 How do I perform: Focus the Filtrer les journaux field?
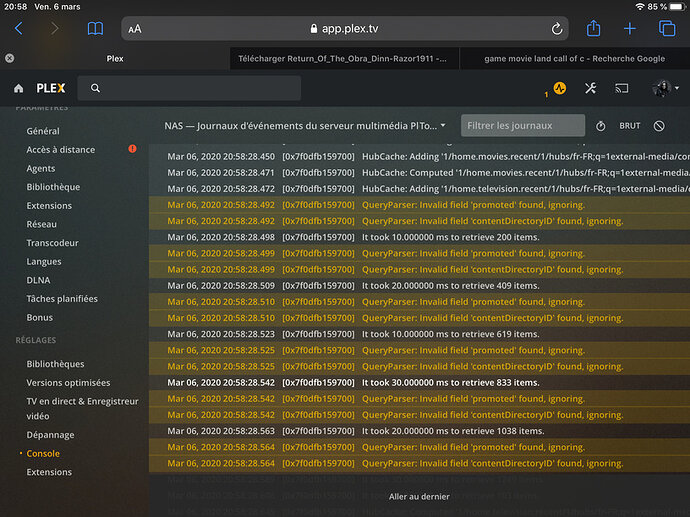point(523,125)
